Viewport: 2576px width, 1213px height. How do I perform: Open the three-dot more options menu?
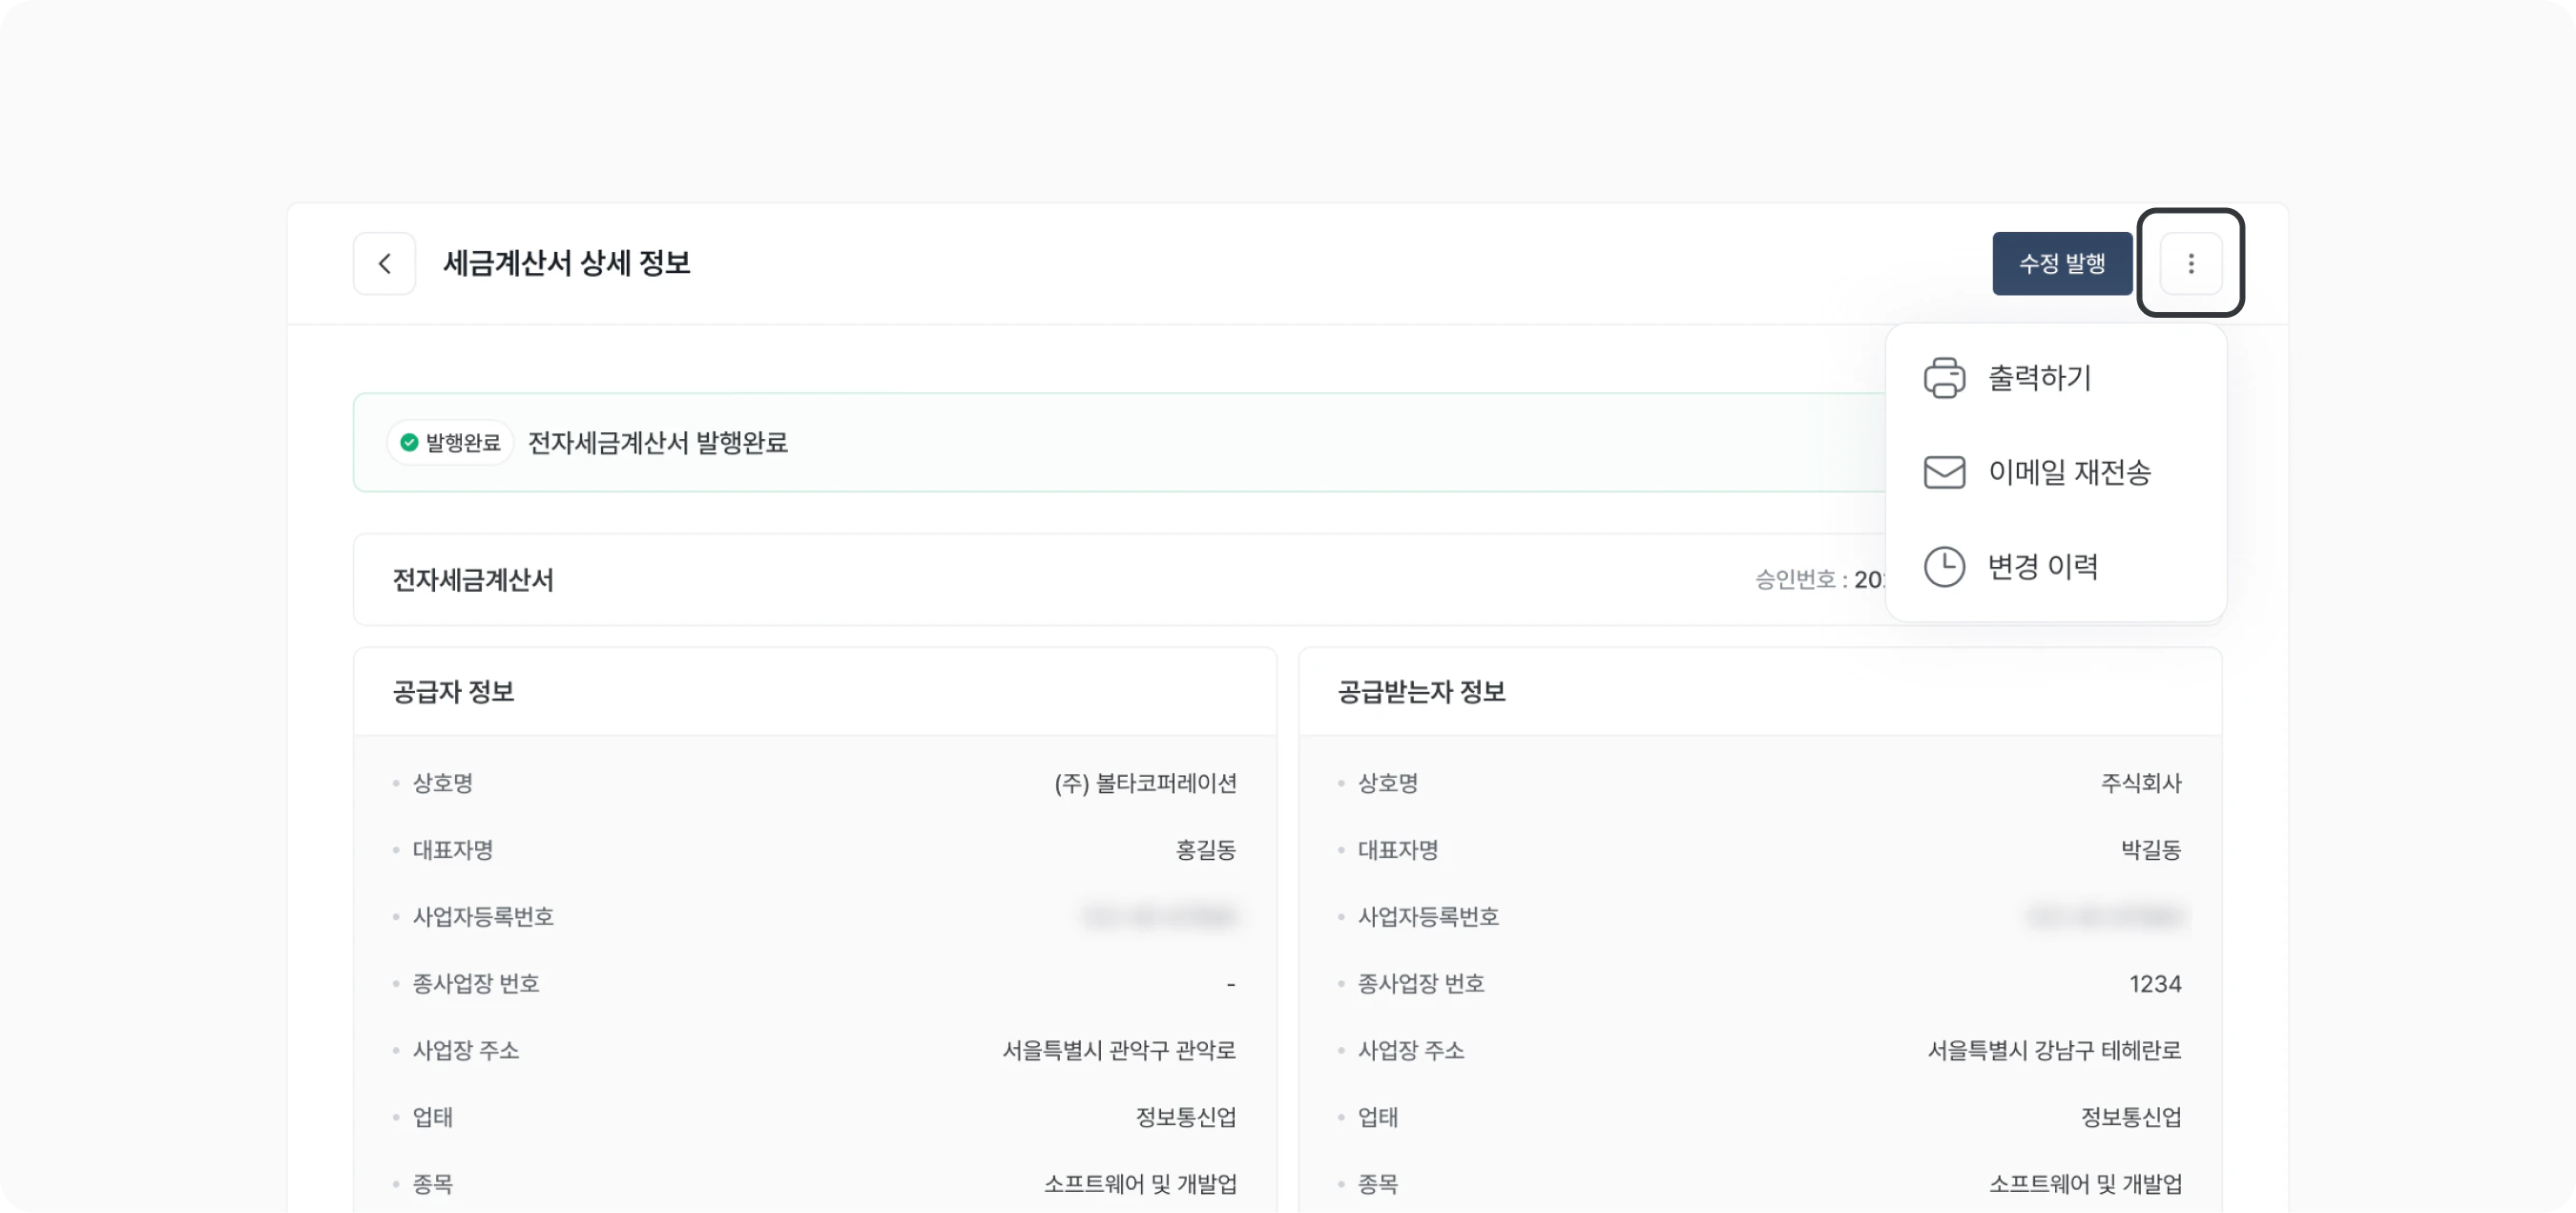pyautogui.click(x=2191, y=264)
